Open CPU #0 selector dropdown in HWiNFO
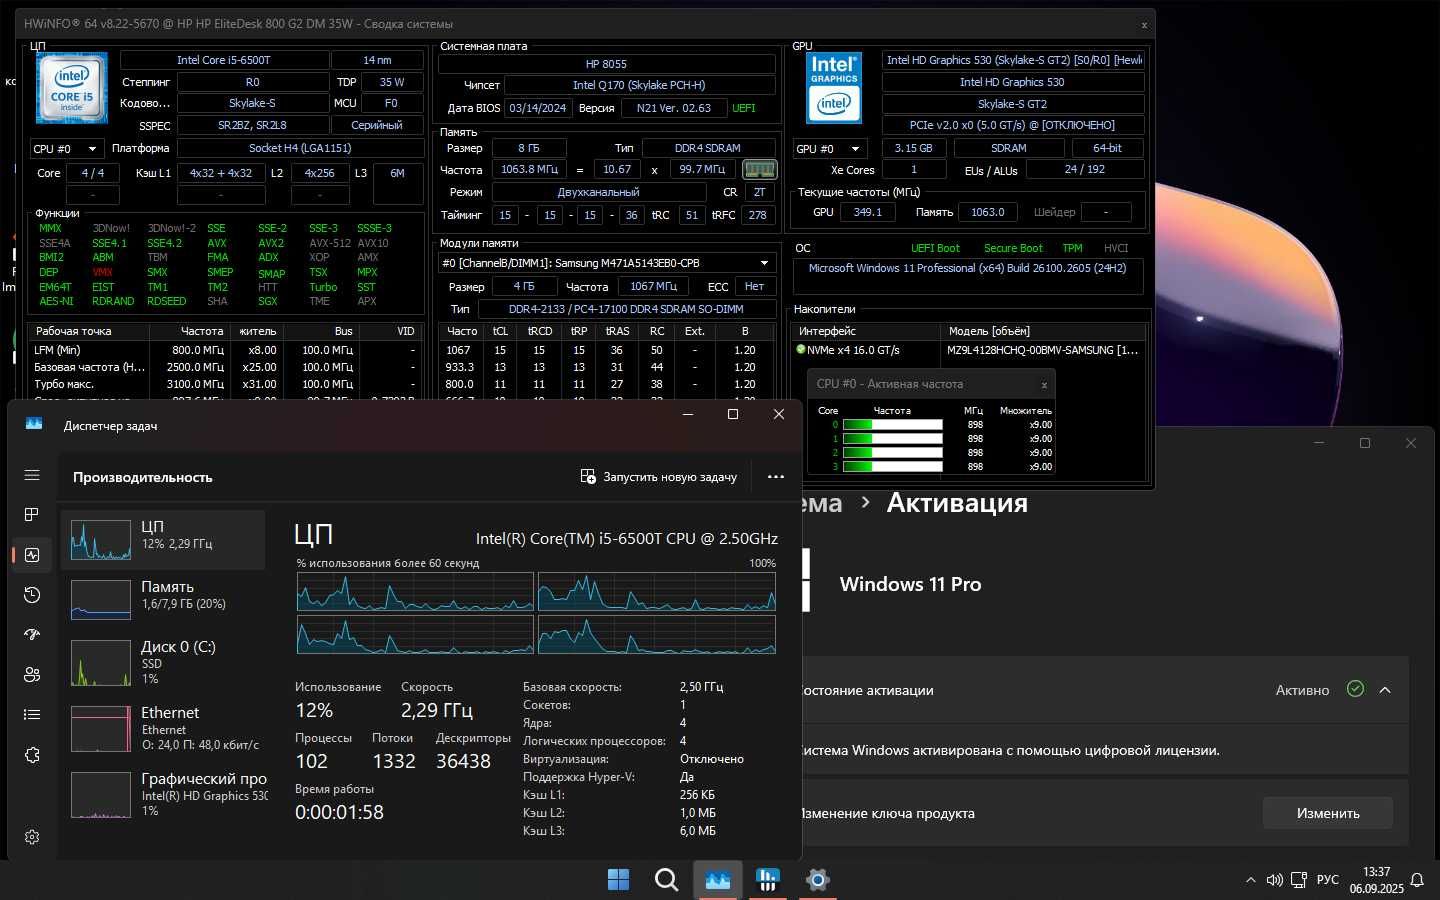1440x900 pixels. pos(66,149)
